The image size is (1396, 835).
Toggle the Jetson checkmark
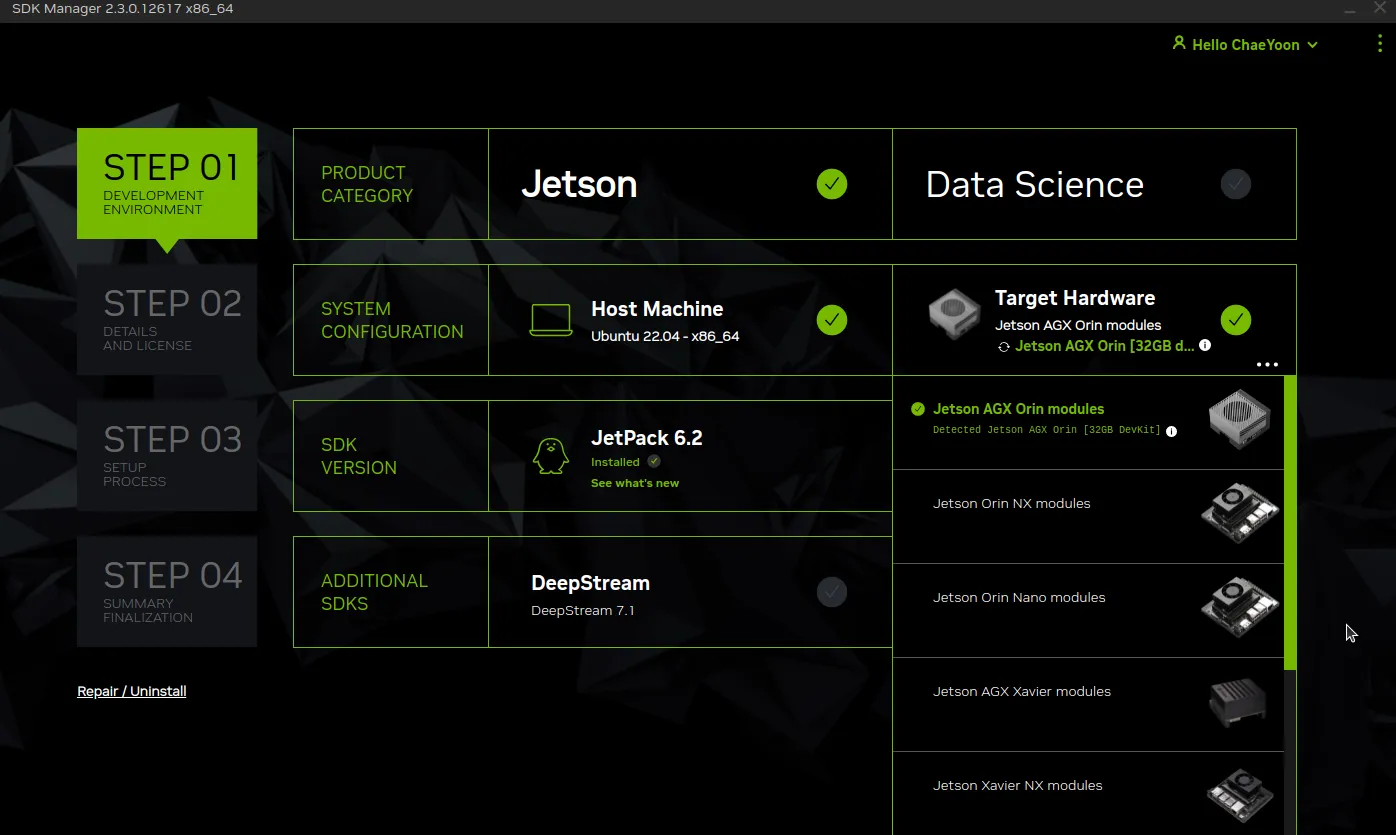832,184
